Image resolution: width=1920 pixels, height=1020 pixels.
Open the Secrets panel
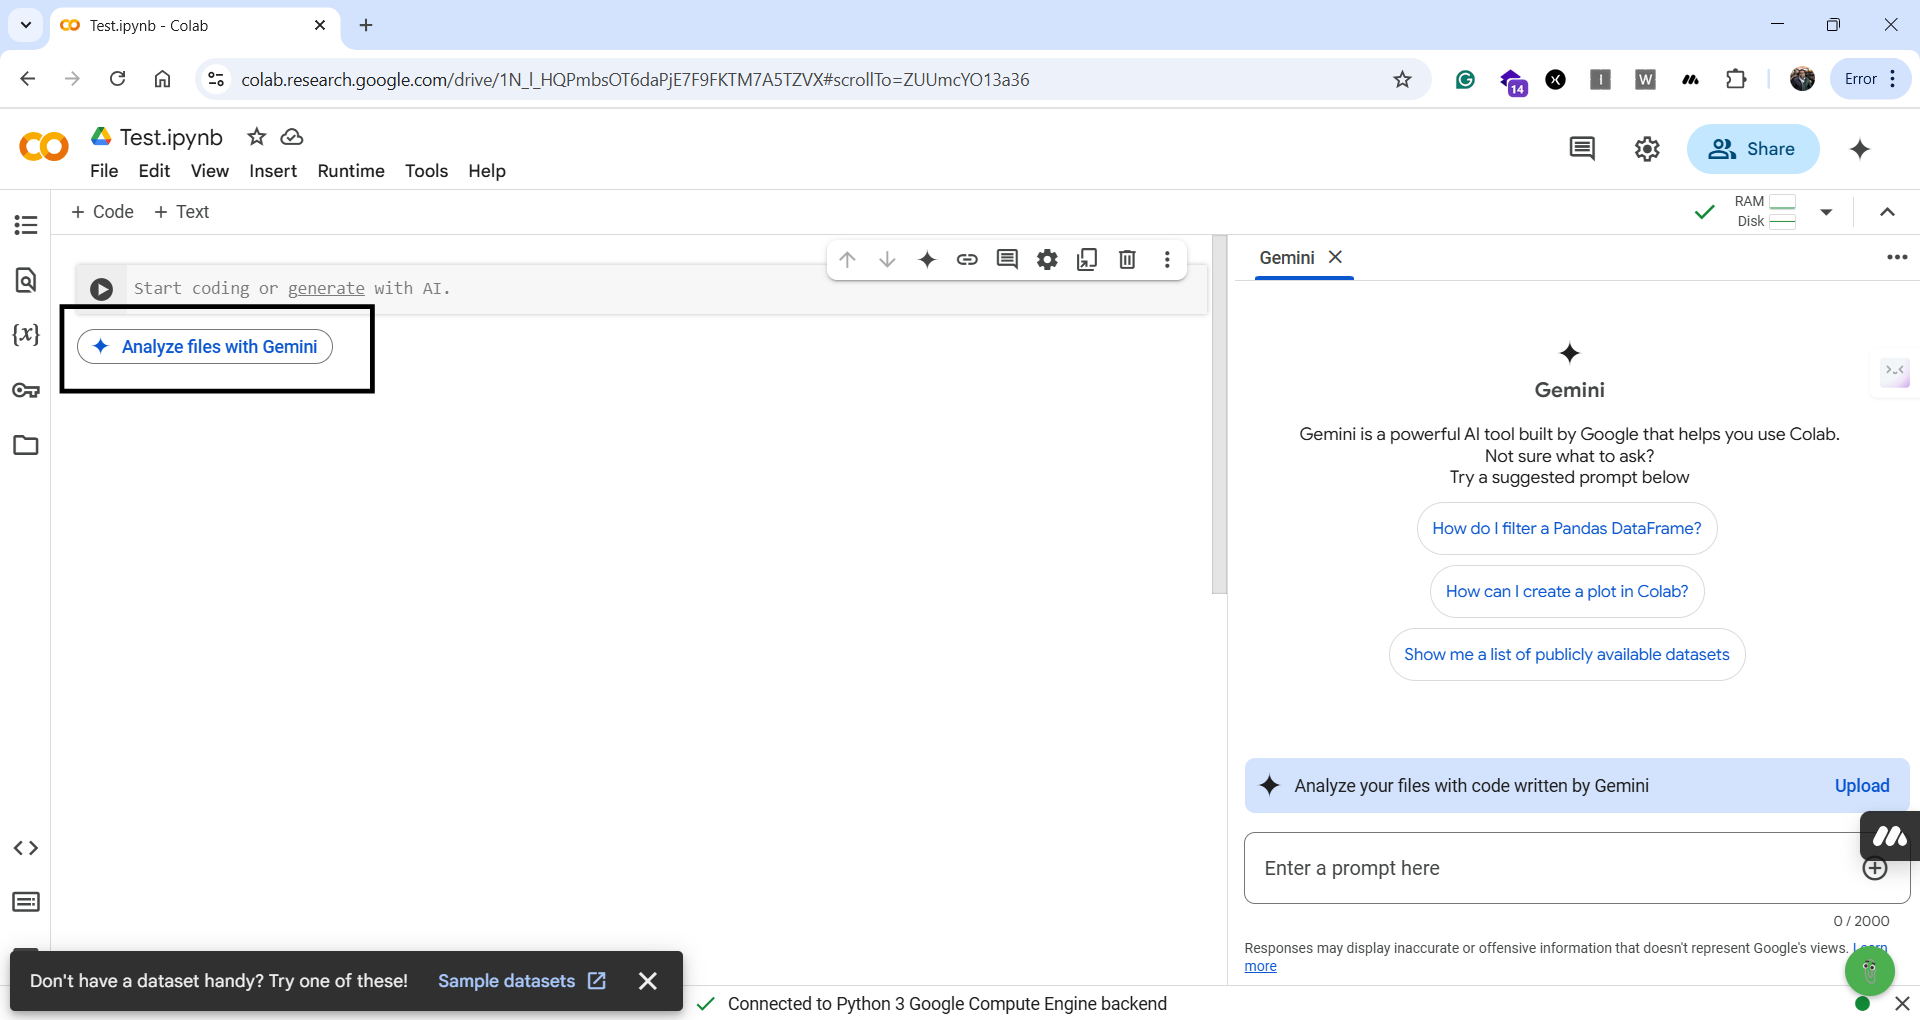coord(26,390)
